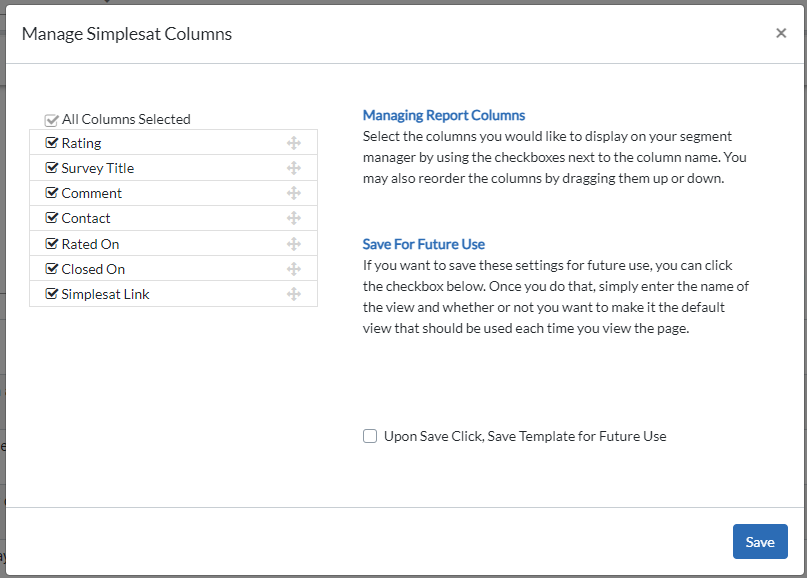Viewport: 807px width, 578px height.
Task: Click the Save For Future Use heading
Action: pyautogui.click(x=424, y=244)
